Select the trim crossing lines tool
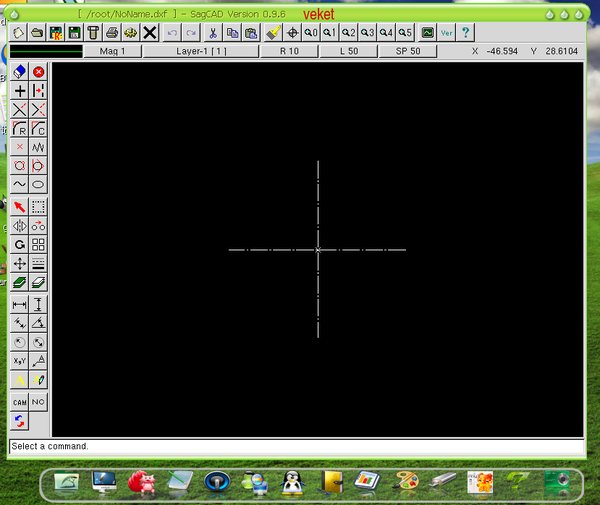This screenshot has height=505, width=600. pyautogui.click(x=20, y=109)
